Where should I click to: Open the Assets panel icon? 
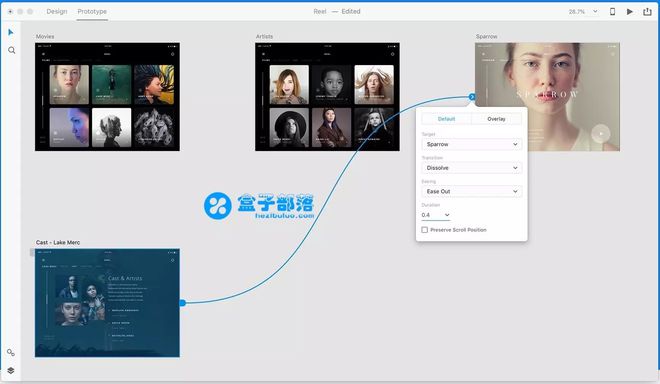coord(11,352)
